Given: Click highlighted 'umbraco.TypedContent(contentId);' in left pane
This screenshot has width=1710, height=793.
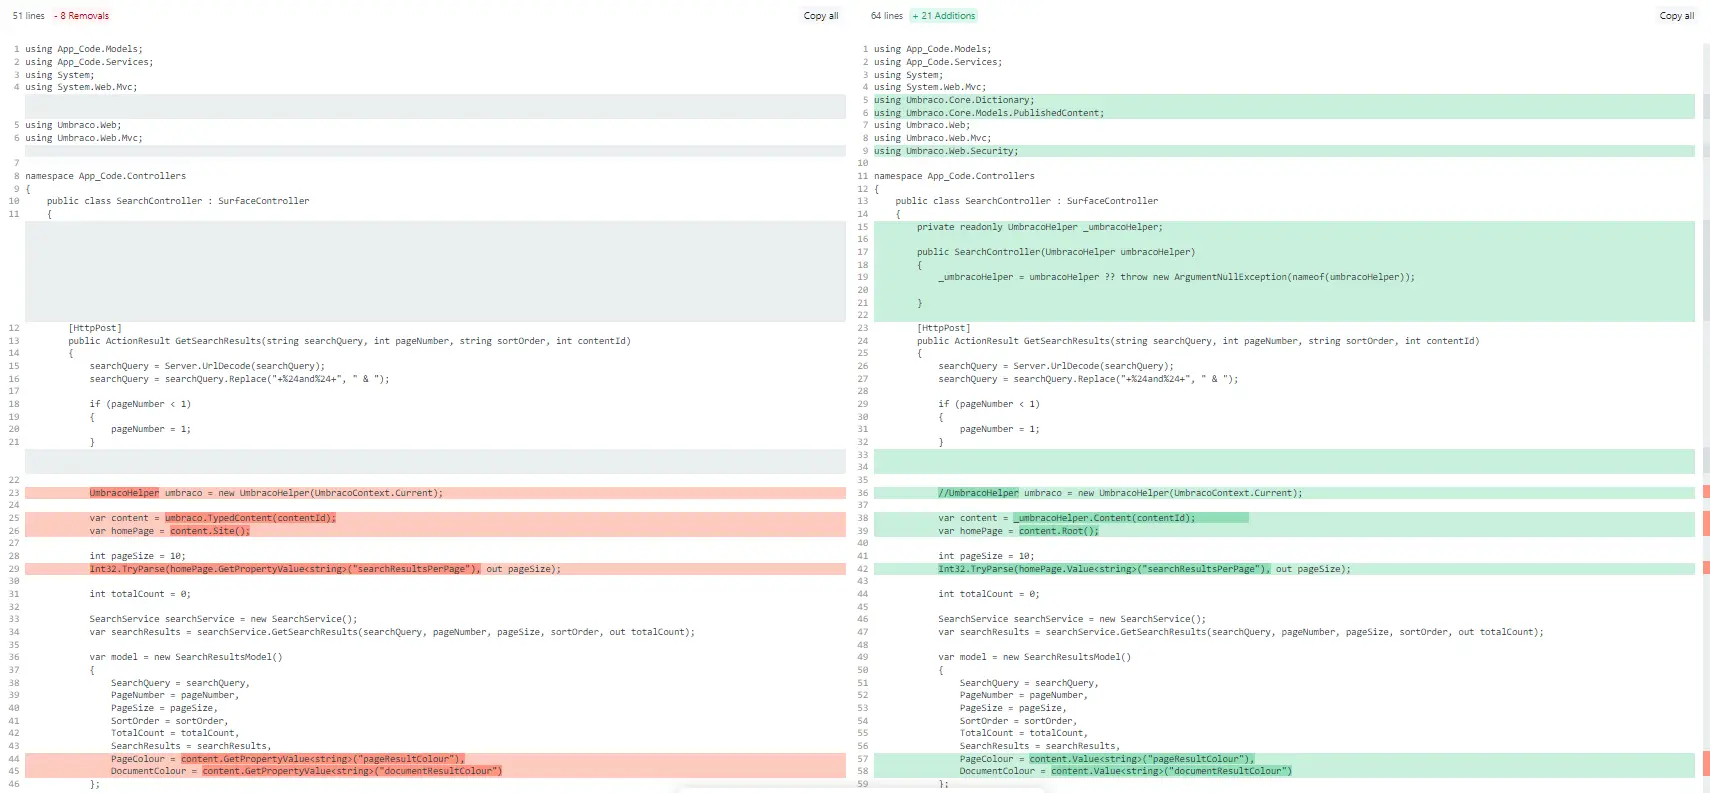Looking at the screenshot, I should [250, 518].
